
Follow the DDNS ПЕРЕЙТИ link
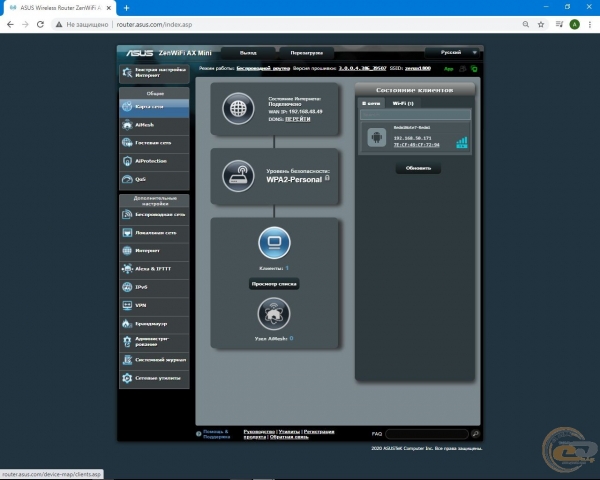pyautogui.click(x=298, y=119)
